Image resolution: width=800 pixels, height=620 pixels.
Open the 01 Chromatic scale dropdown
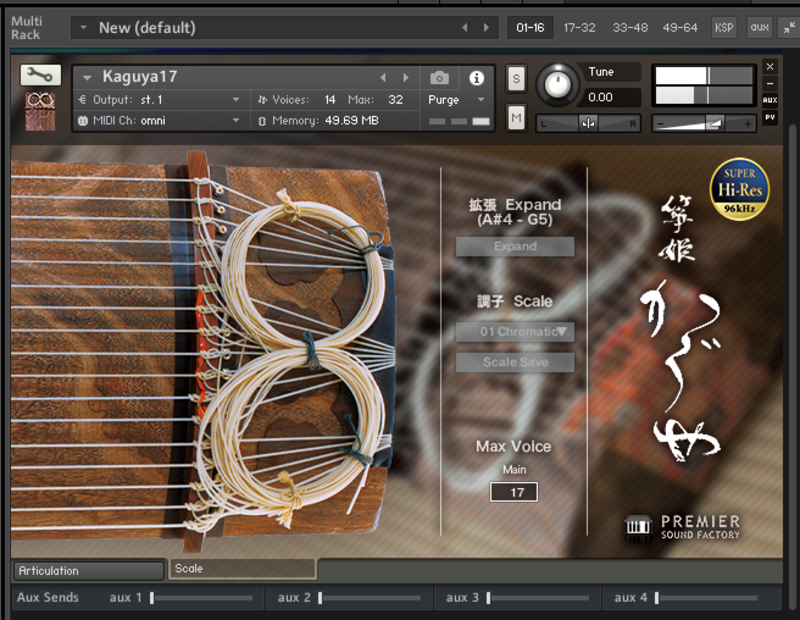click(x=515, y=332)
